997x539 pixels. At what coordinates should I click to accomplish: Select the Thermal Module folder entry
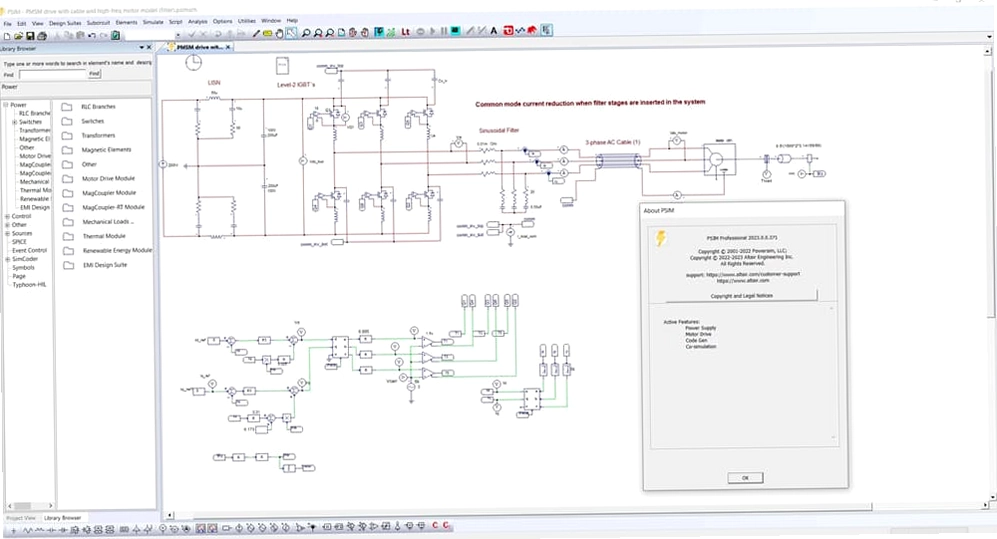point(104,236)
